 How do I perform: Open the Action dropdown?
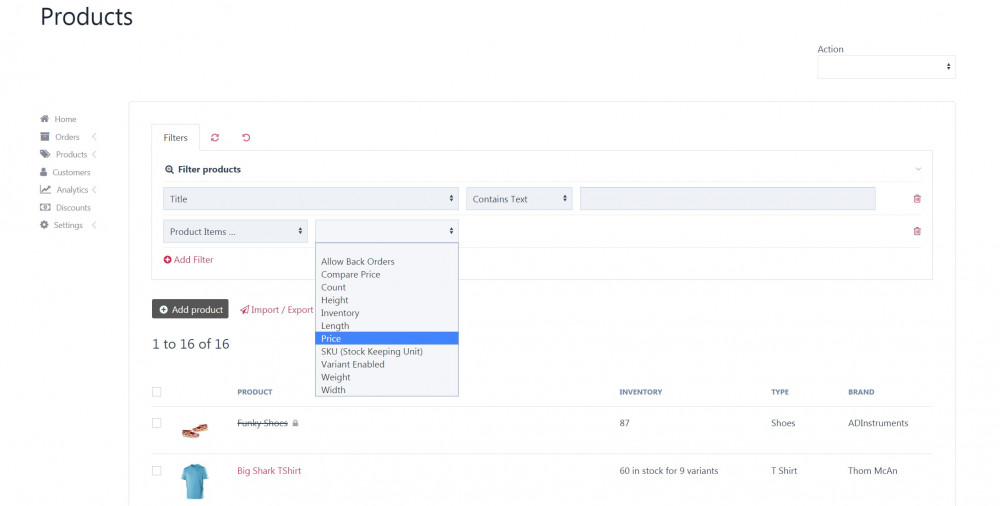coord(886,67)
